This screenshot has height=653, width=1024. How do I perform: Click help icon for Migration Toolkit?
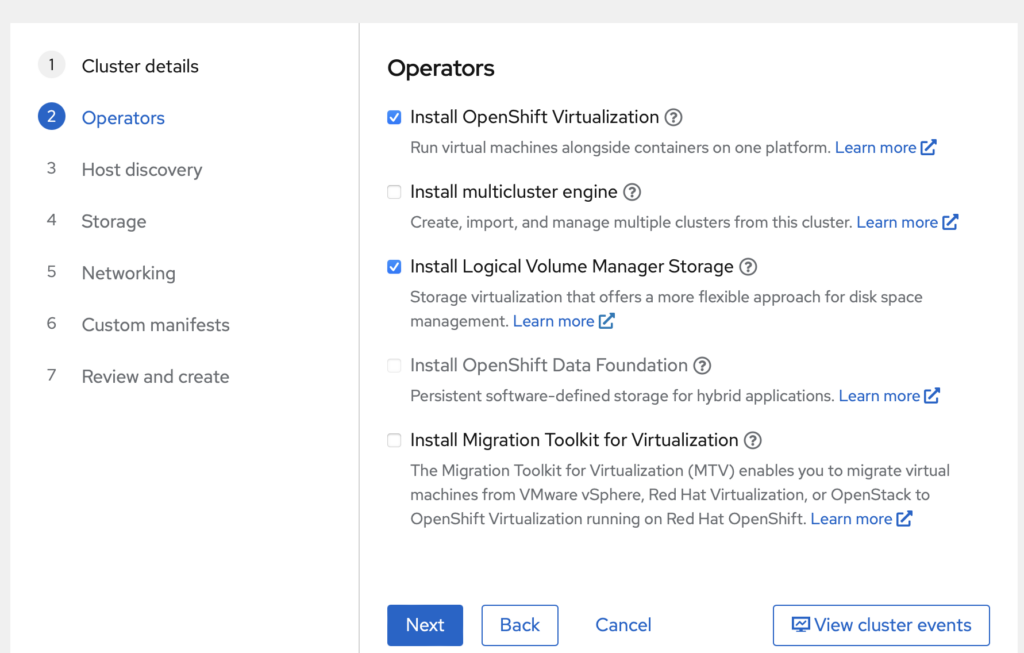click(x=753, y=441)
